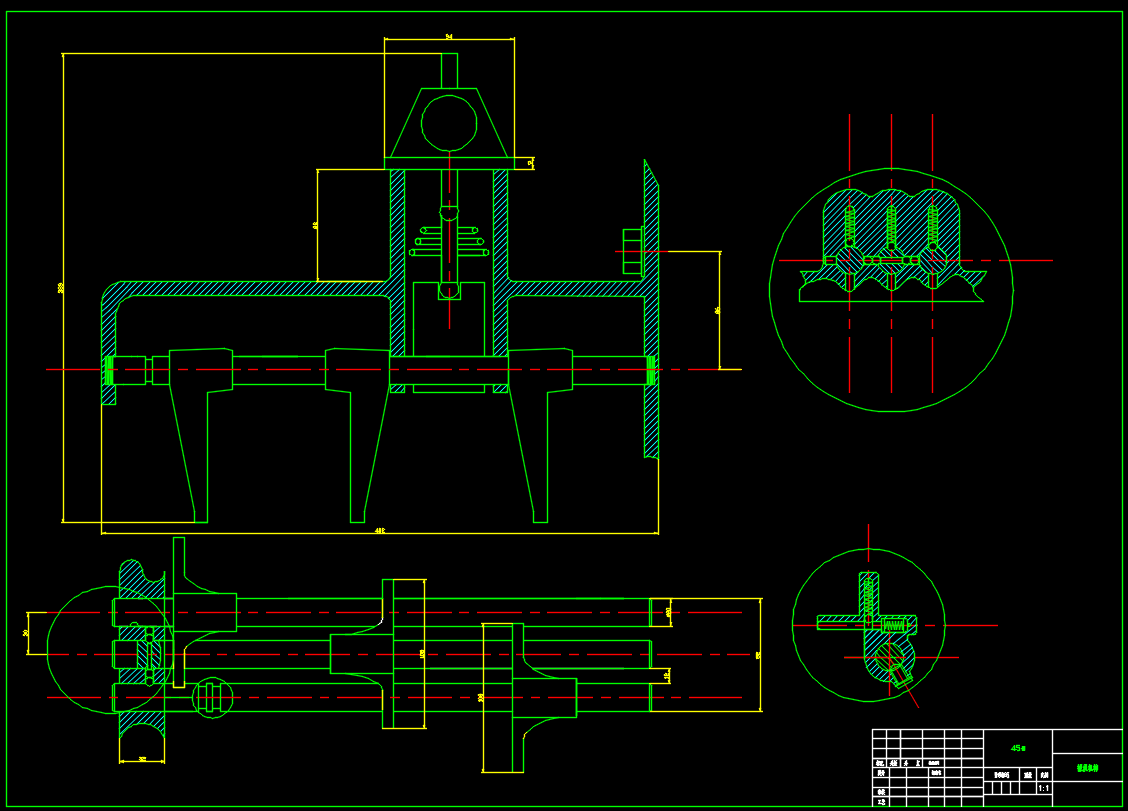Click the 1:1 scale cell in title block
This screenshot has width=1128, height=811.
1043,788
